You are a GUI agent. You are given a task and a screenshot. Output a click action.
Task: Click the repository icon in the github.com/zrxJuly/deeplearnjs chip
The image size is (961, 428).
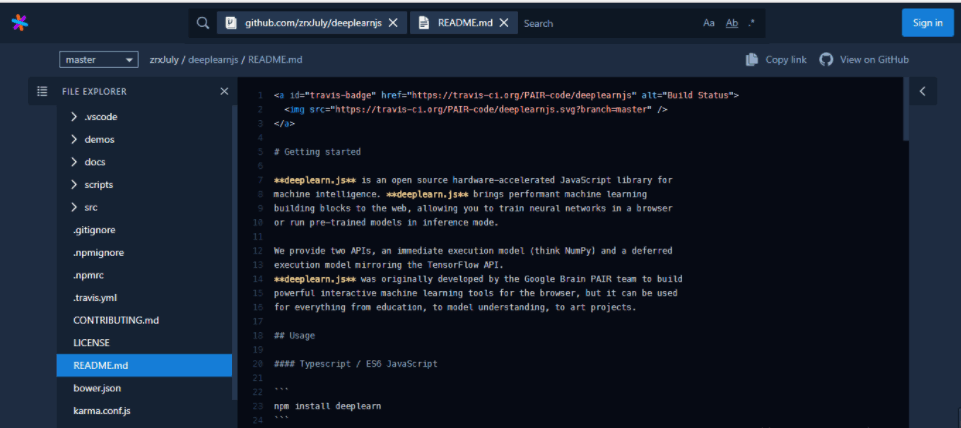pos(230,23)
